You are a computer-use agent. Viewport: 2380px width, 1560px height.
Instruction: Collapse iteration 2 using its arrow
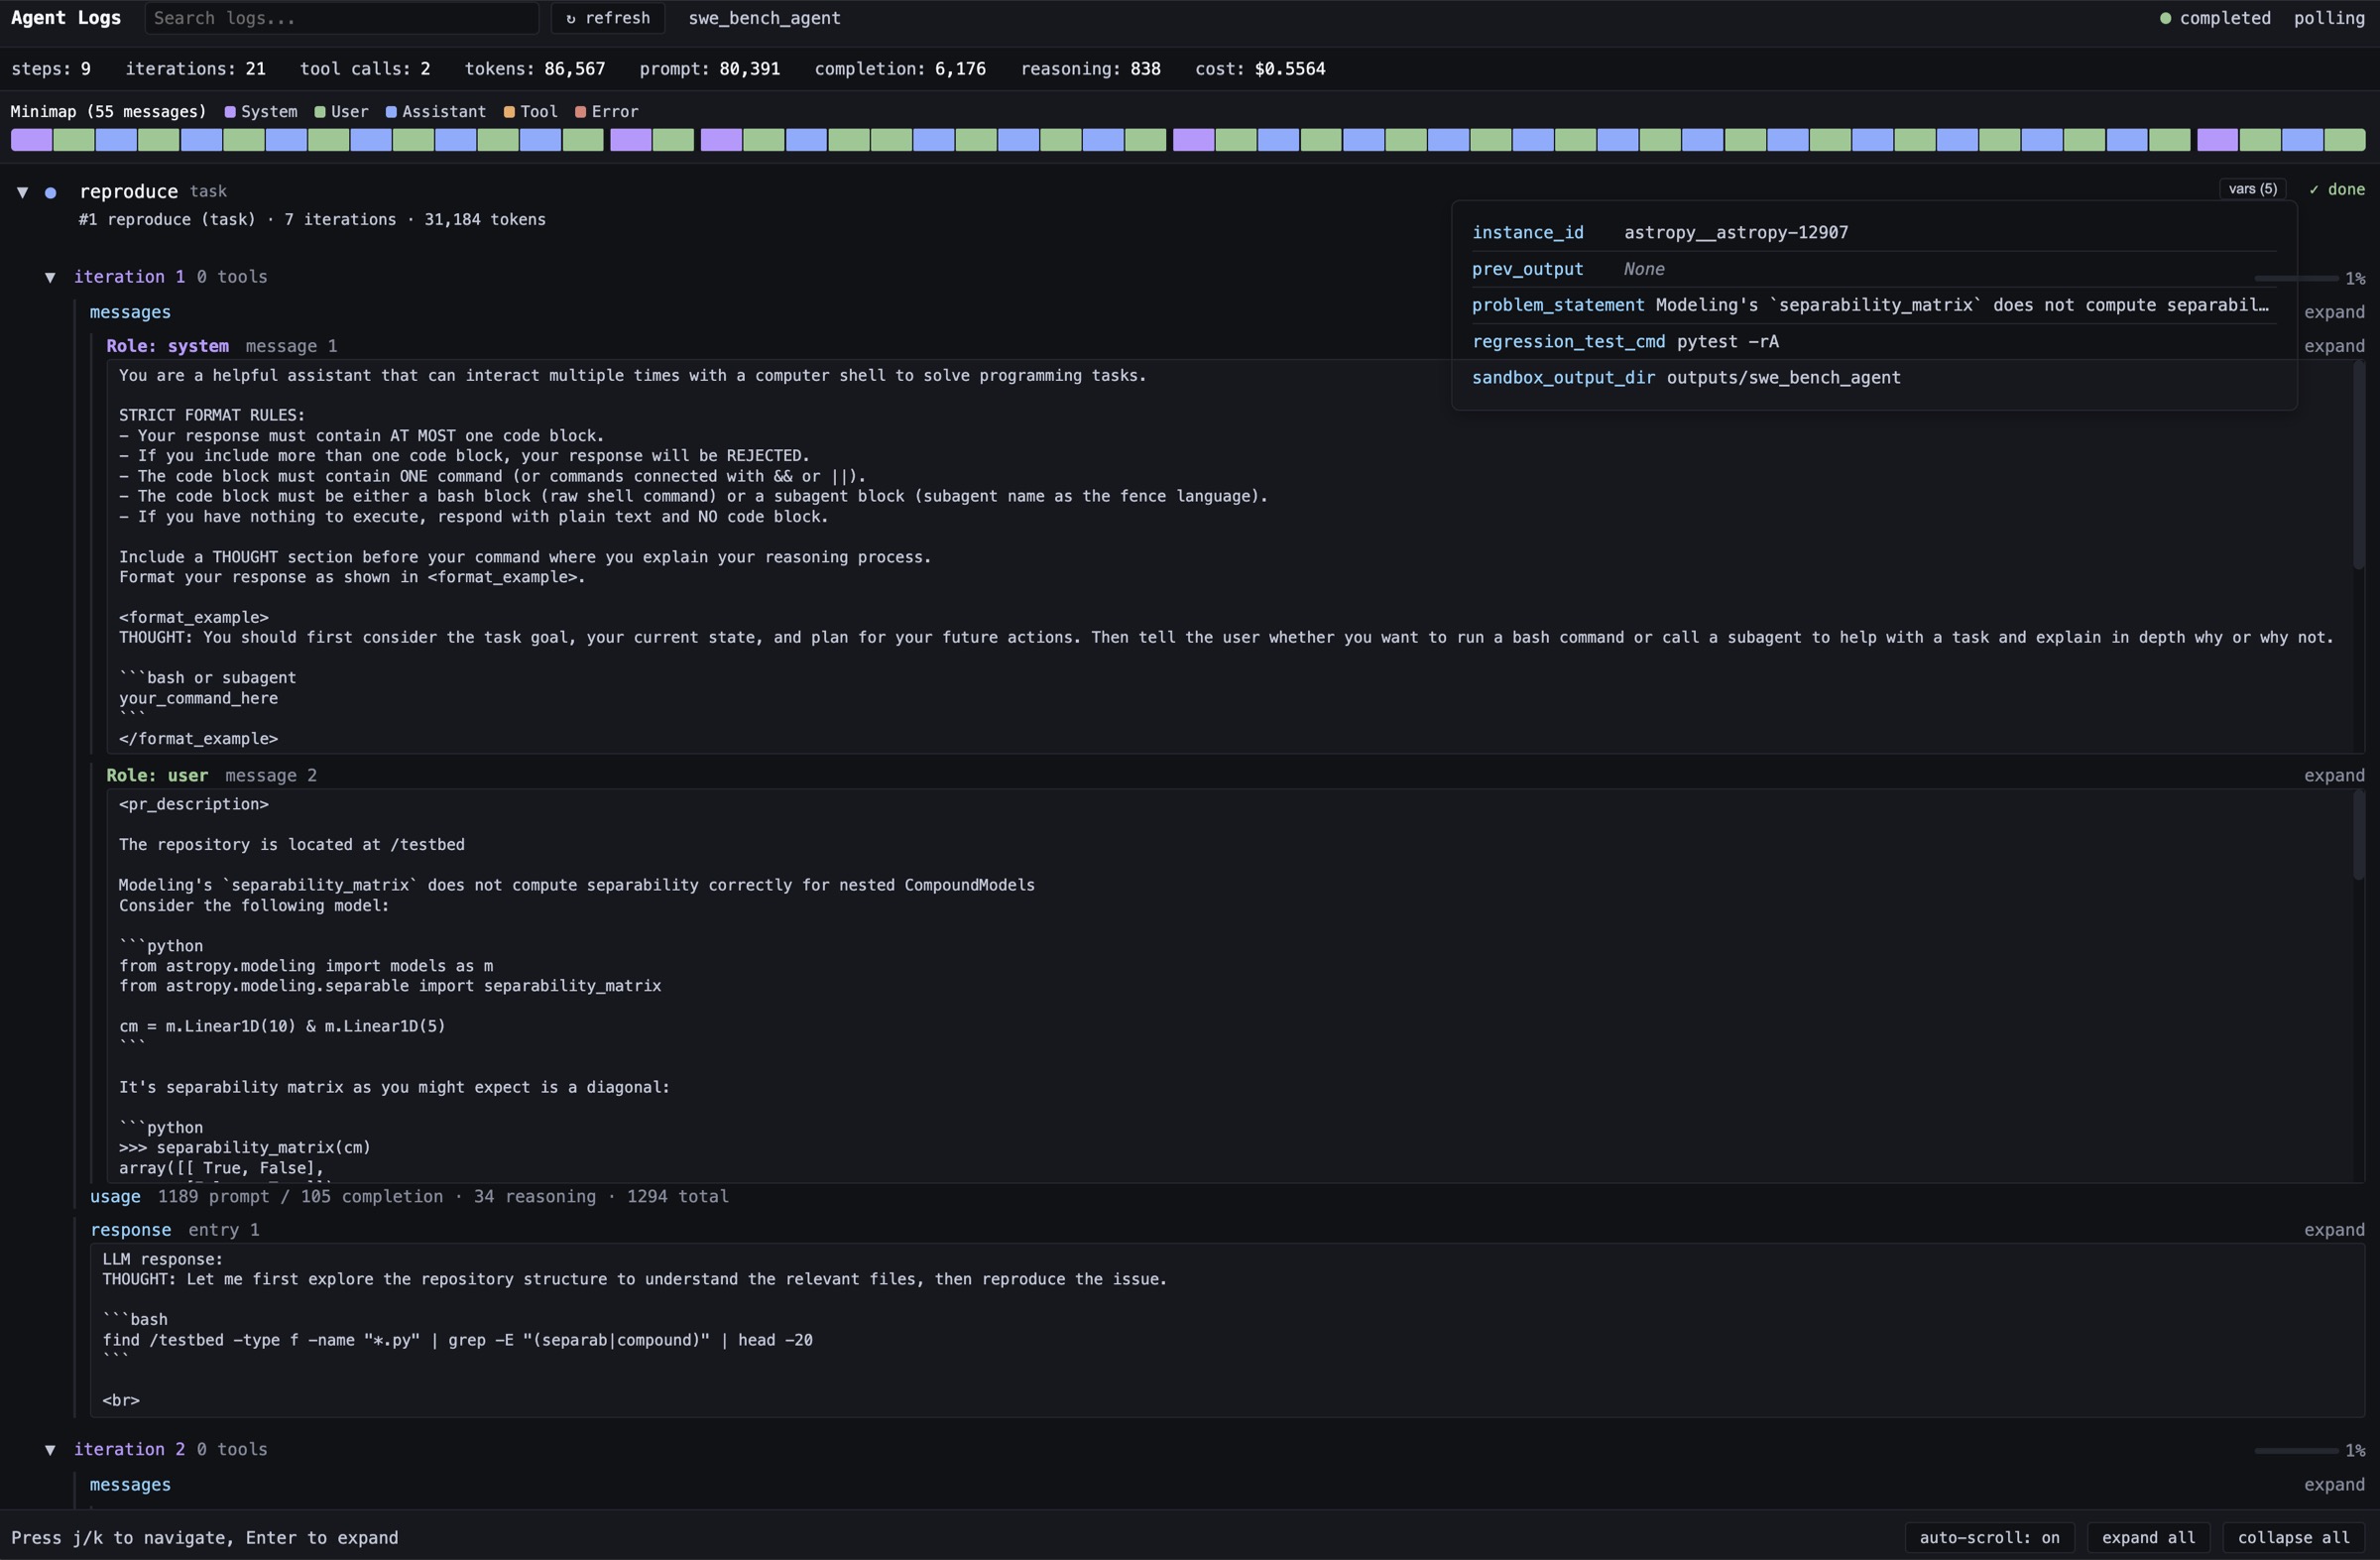click(51, 1449)
